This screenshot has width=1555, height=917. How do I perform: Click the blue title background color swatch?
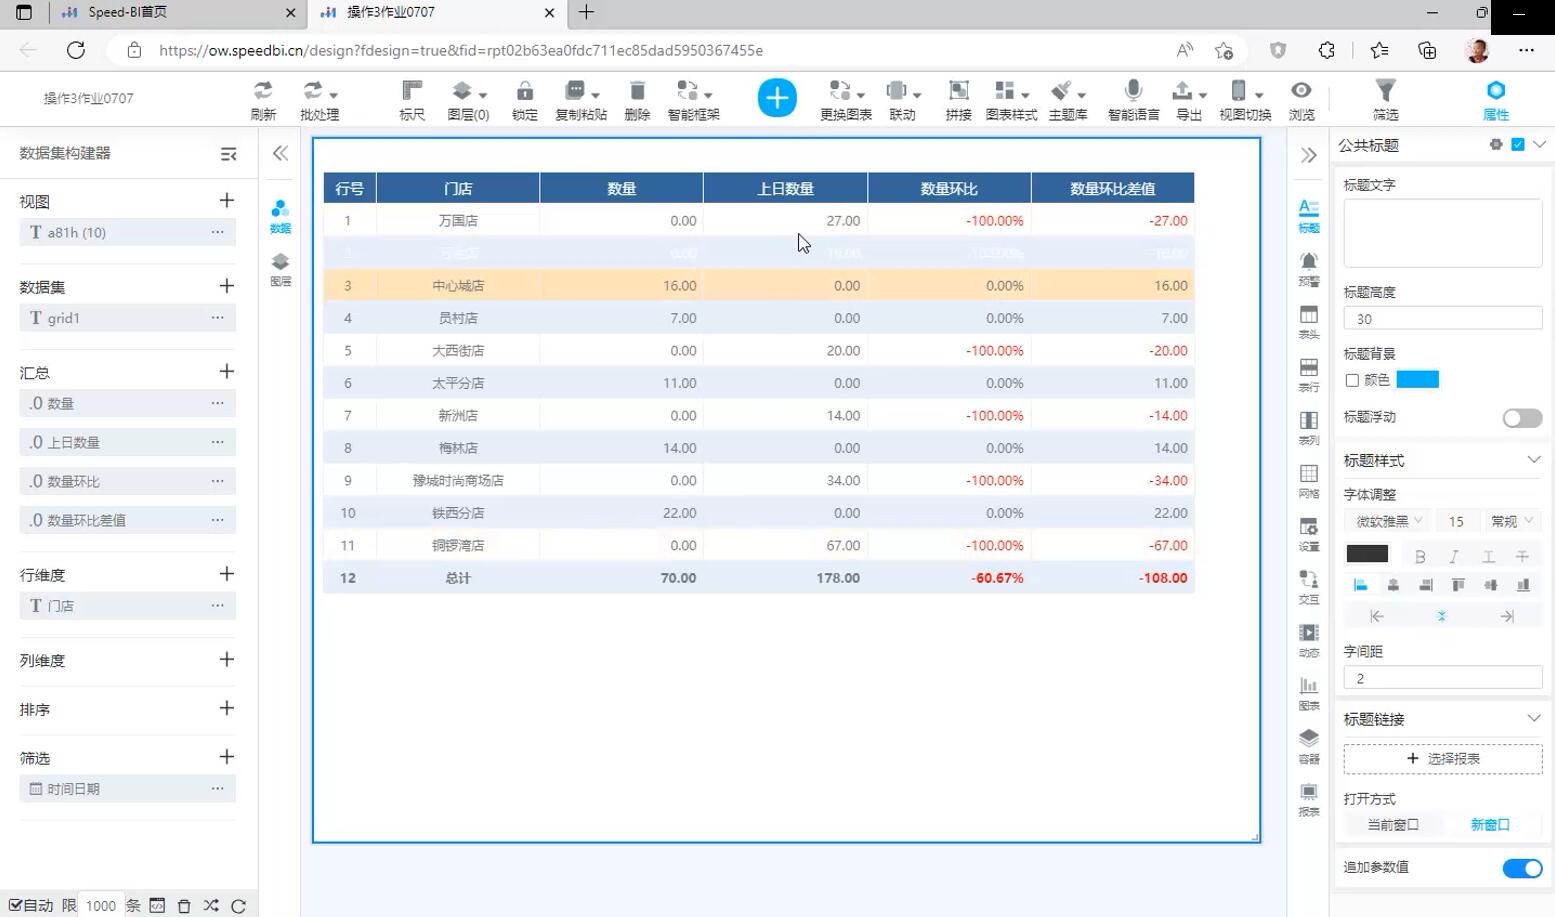(1417, 380)
